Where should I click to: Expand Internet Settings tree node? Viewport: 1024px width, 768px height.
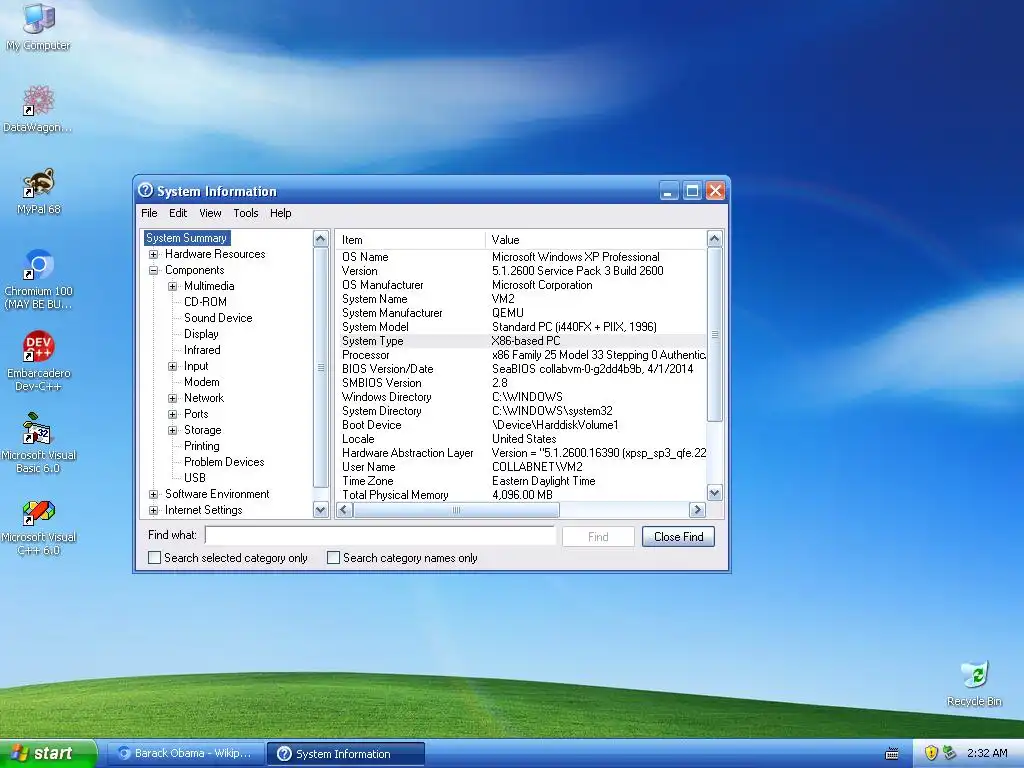point(153,510)
